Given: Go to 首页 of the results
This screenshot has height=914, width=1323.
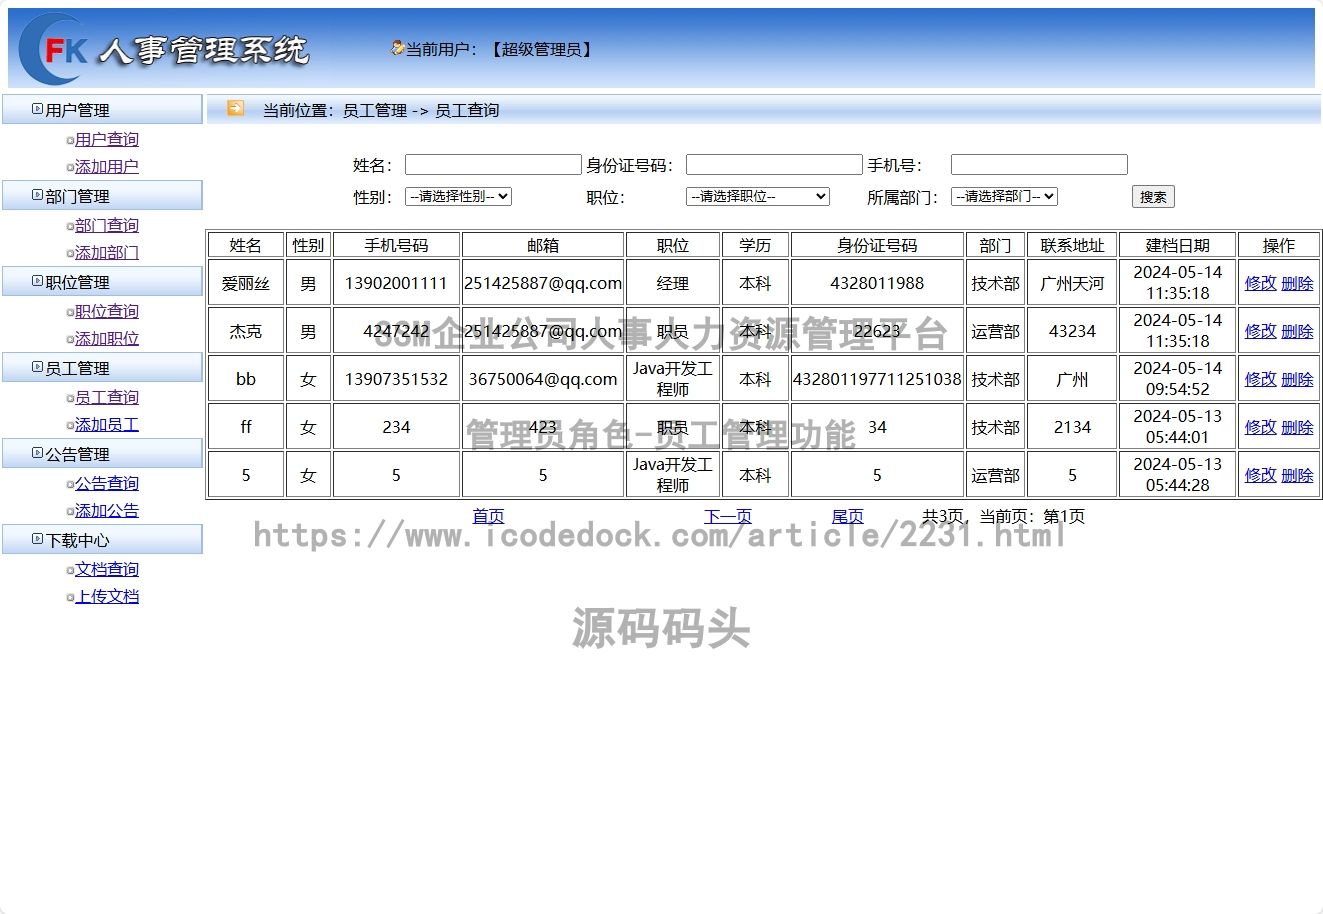Looking at the screenshot, I should (x=488, y=516).
